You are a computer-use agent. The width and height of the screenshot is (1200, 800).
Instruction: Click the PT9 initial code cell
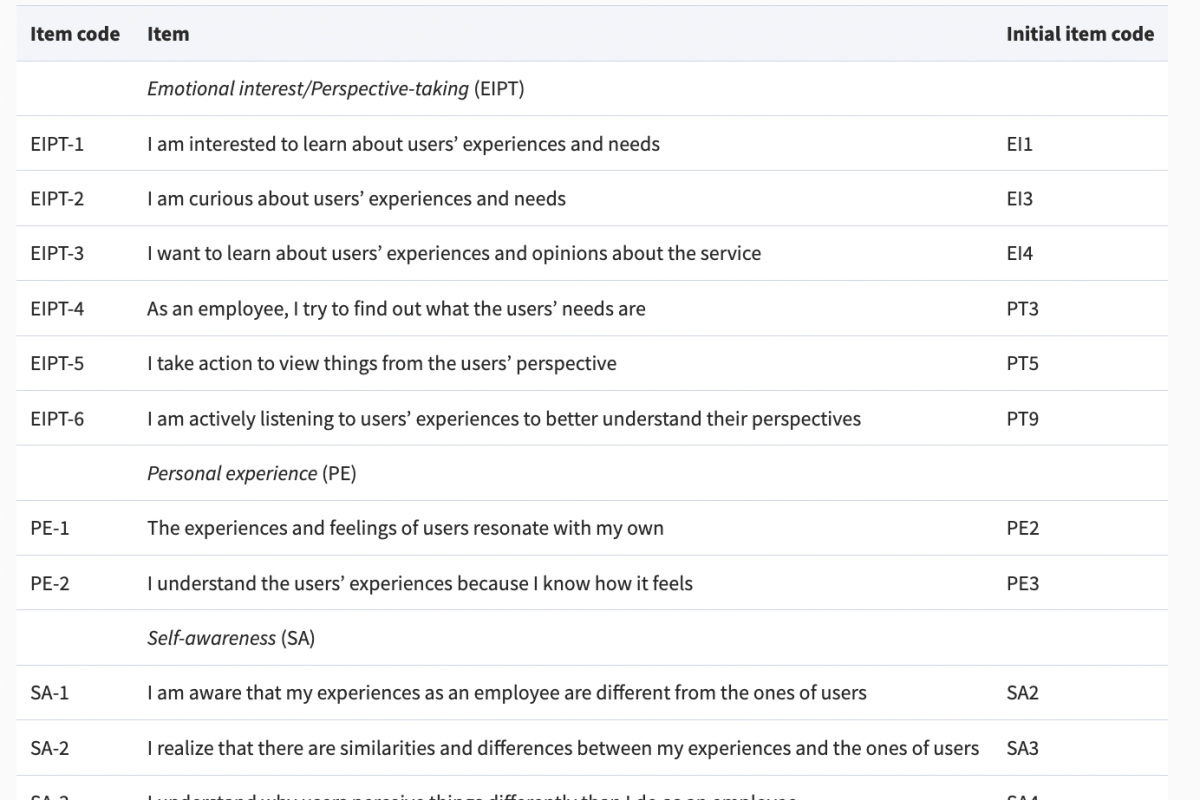[1022, 419]
